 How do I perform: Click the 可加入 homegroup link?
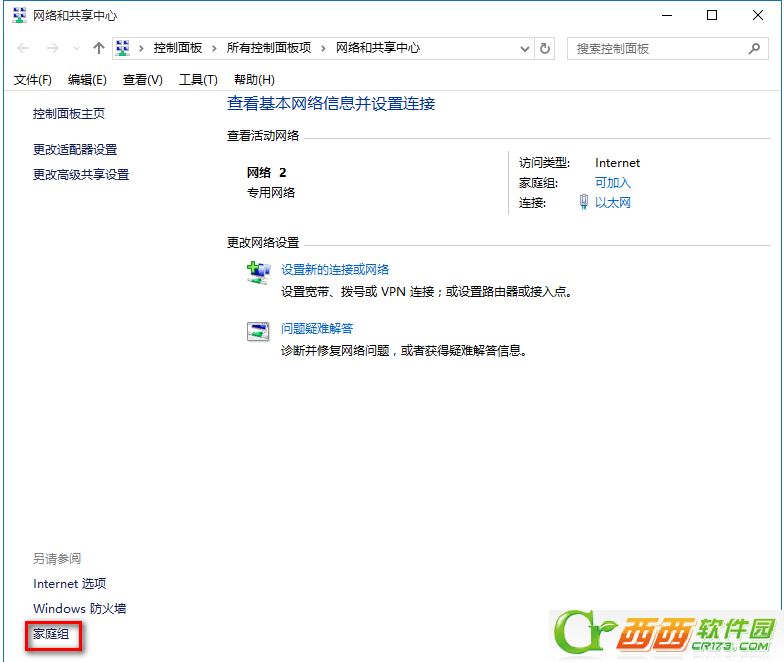pos(612,183)
